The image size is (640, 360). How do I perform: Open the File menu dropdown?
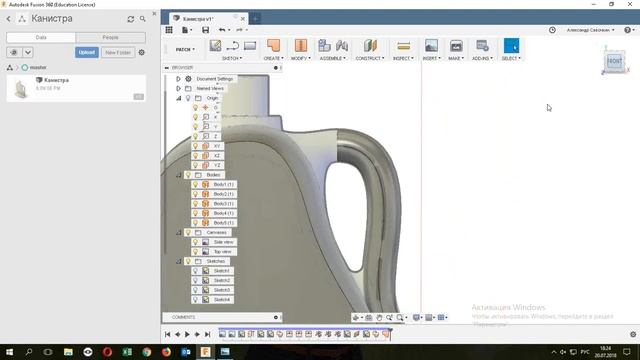click(x=187, y=30)
